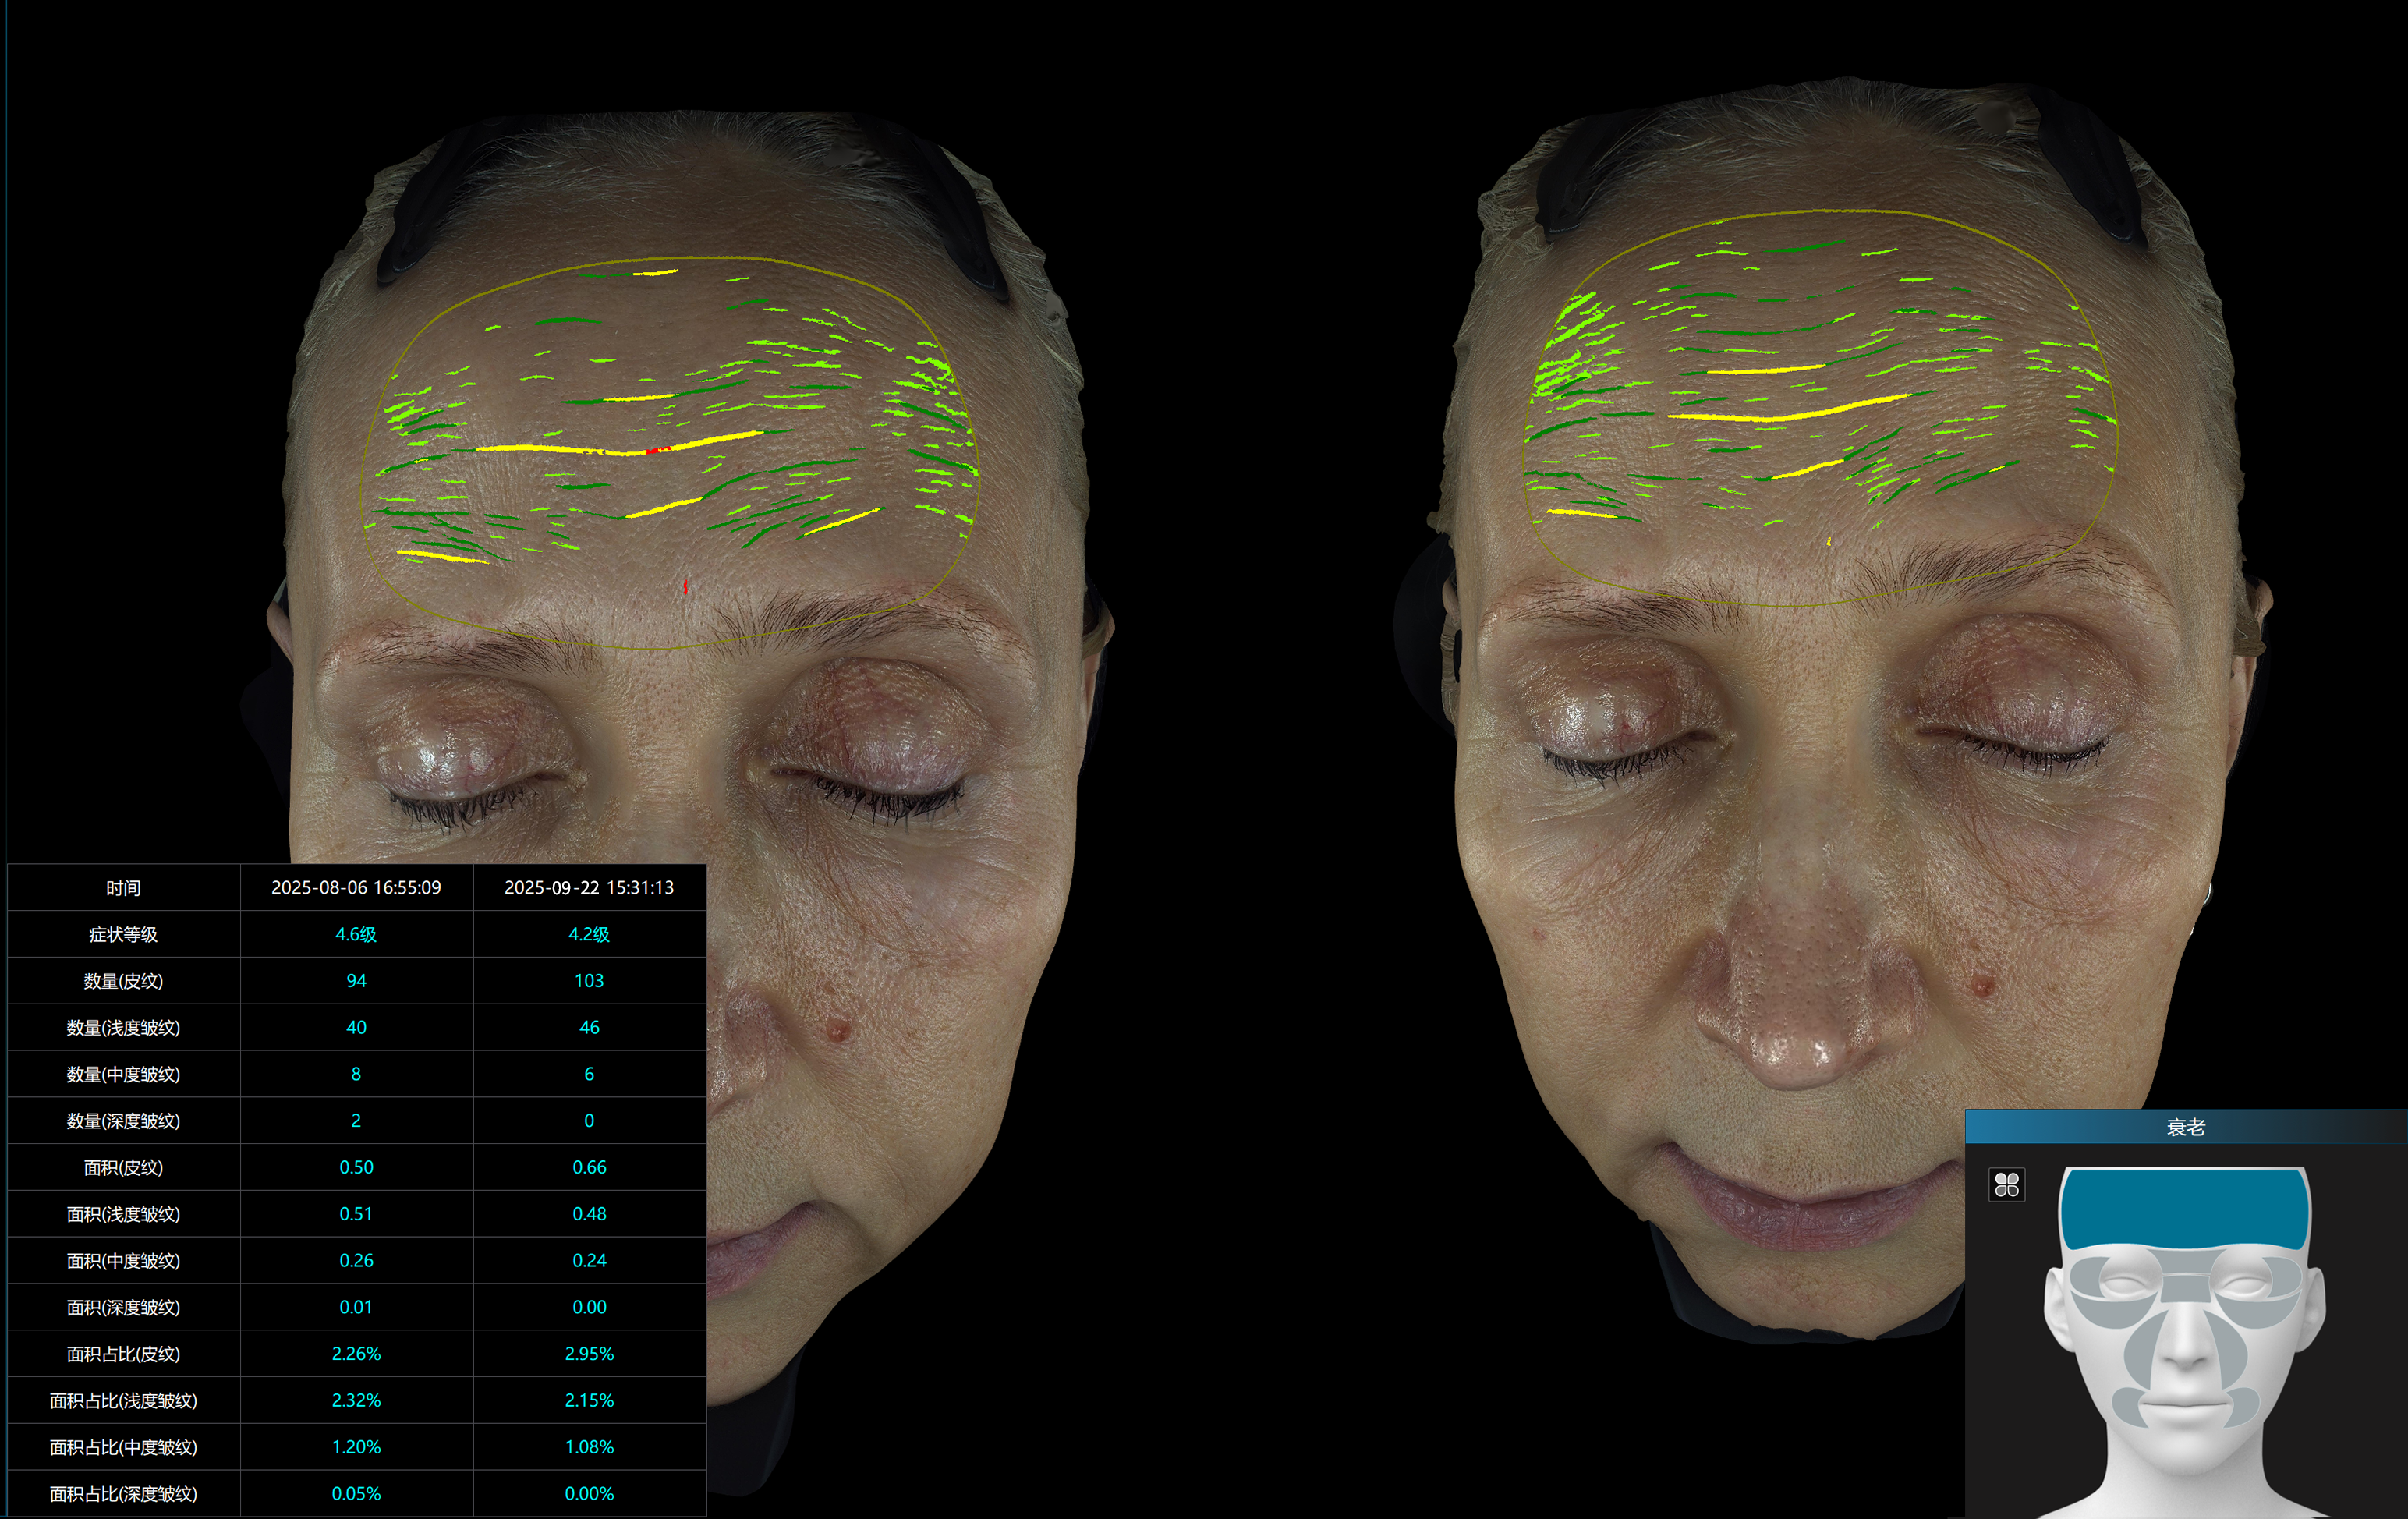Click the four-leaf region selector icon

coord(2007,1185)
